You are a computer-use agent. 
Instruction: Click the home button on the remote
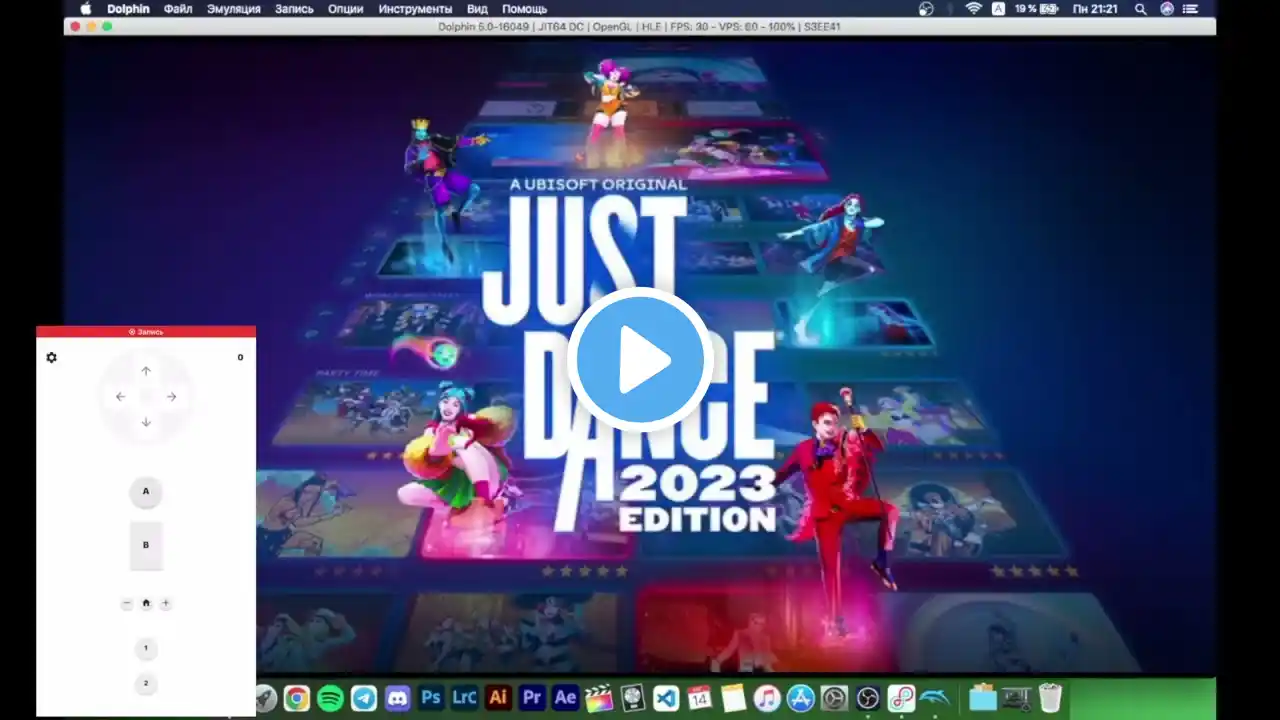(x=146, y=603)
